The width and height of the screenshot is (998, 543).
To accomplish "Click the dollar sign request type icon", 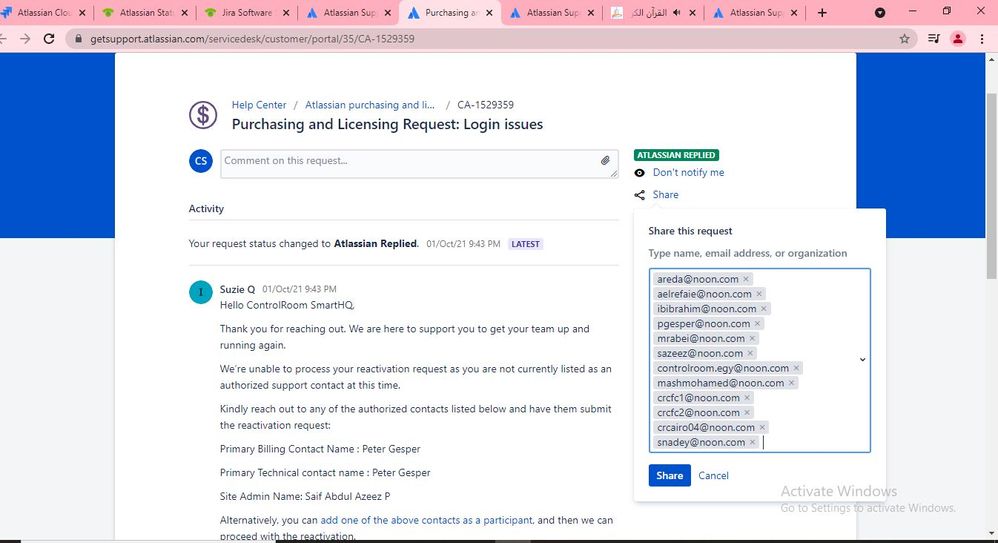I will (203, 115).
